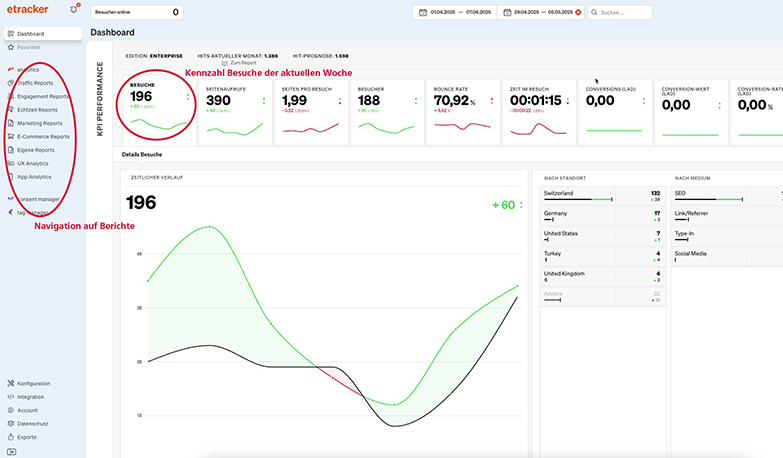Open options menu on Besuche KPI card
Screen dimensions: 783x458
click(188, 97)
